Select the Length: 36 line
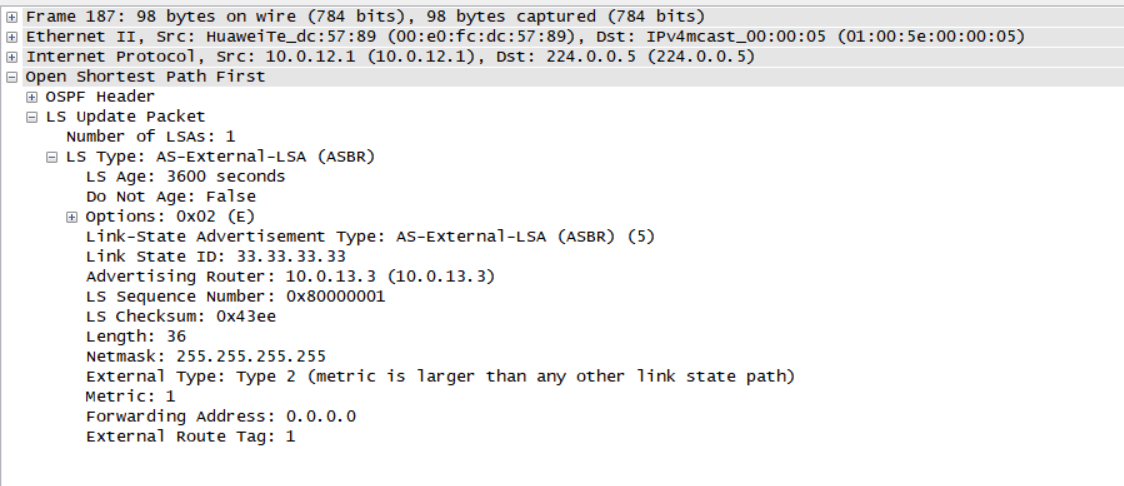The image size is (1124, 486). coord(135,336)
